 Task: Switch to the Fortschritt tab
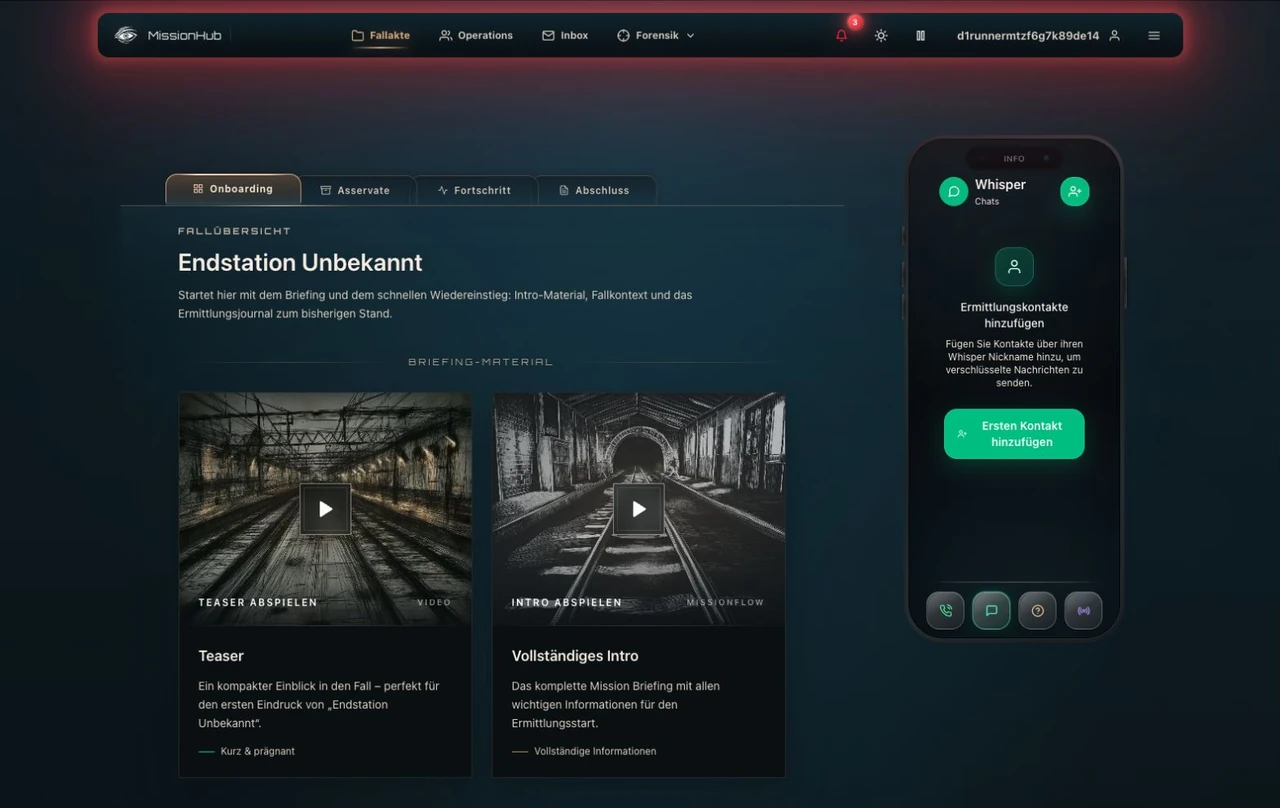[475, 190]
